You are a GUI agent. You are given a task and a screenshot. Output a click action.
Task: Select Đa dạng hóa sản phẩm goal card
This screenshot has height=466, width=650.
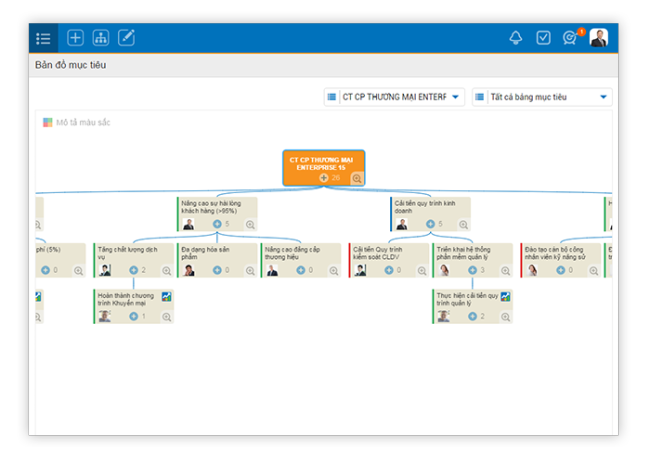tap(217, 254)
